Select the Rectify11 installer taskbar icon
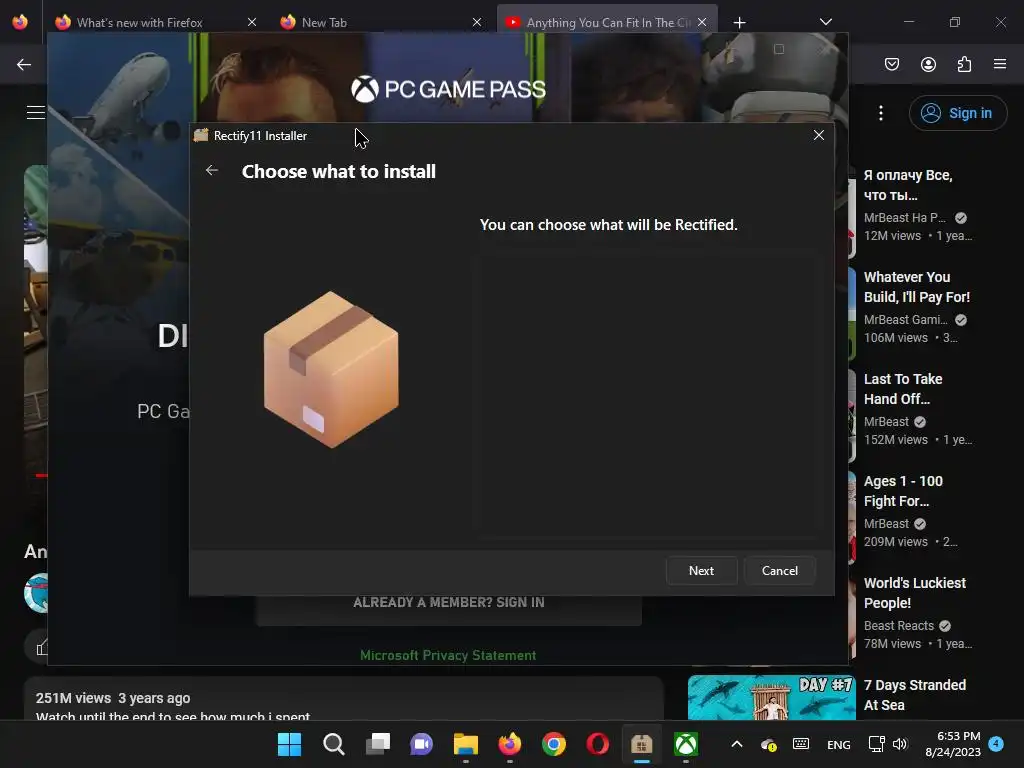1024x768 pixels. 641,744
